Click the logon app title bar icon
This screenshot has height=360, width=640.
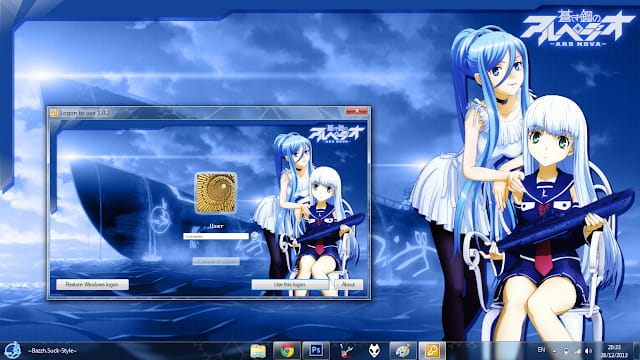tap(53, 113)
